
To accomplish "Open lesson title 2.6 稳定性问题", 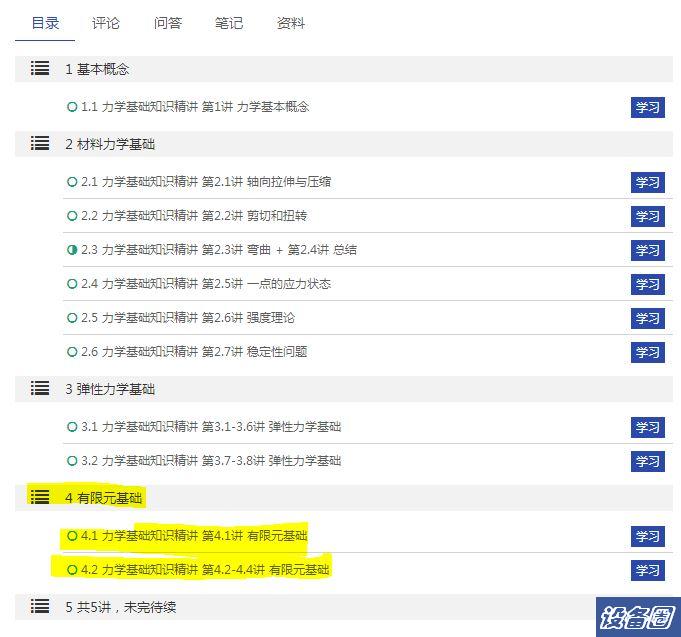I will point(194,351).
